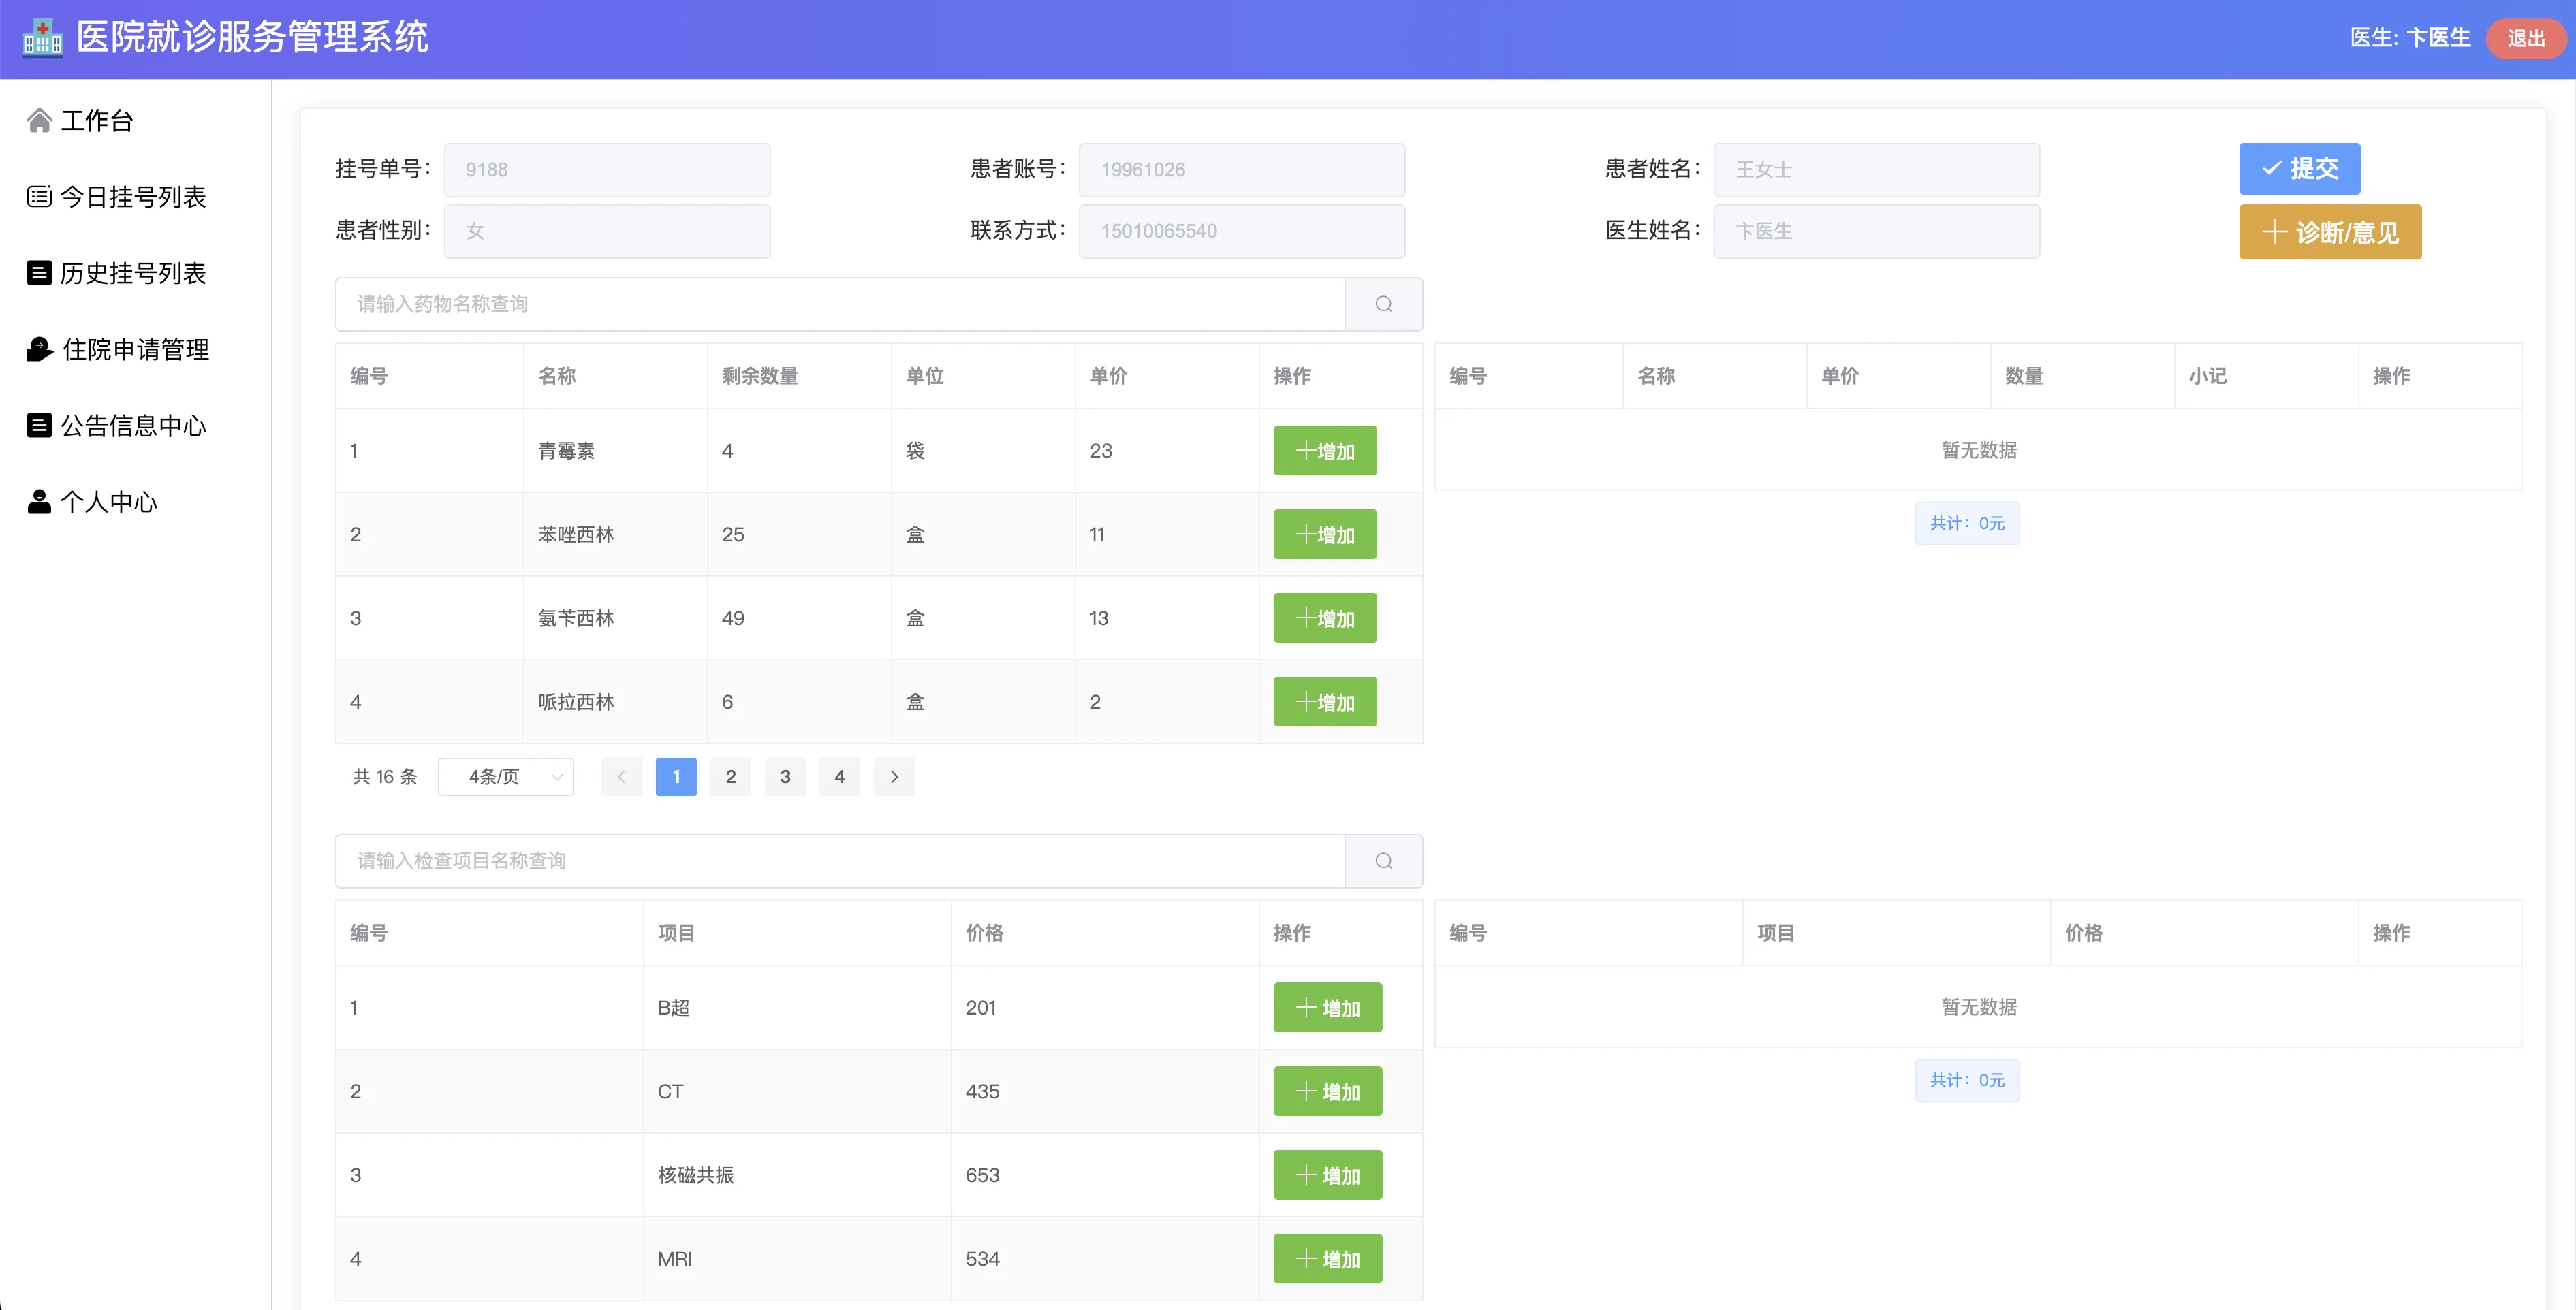Jump to page 2 of drug list
The image size is (2576, 1310).
(731, 777)
